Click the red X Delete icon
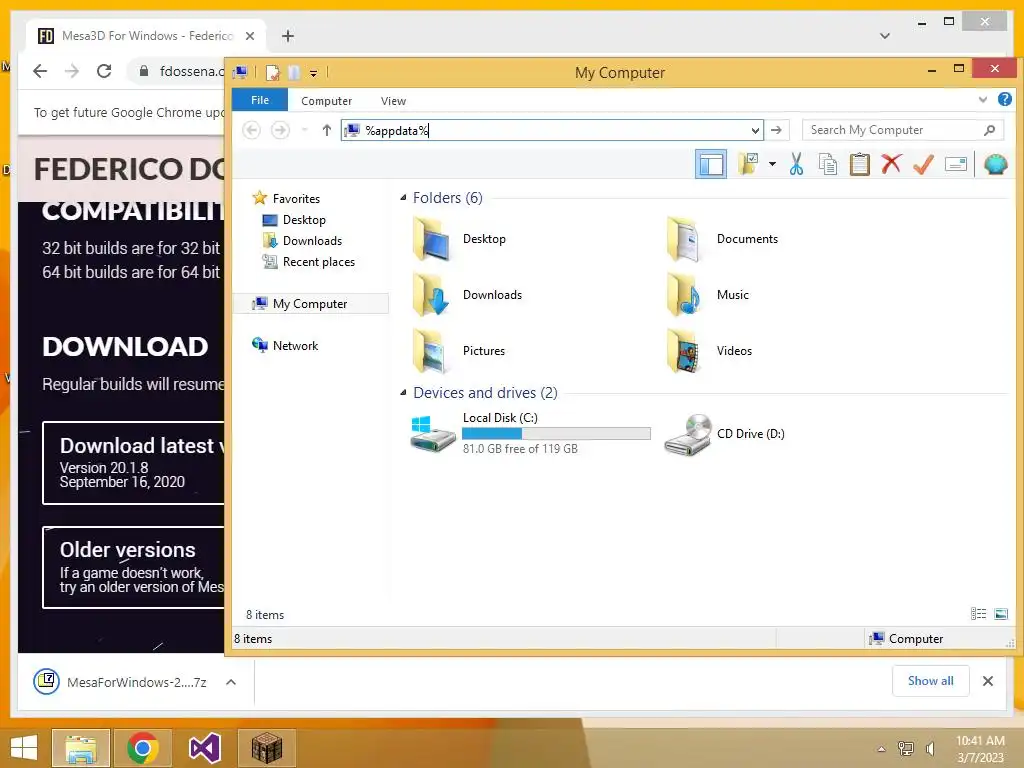 [x=891, y=164]
